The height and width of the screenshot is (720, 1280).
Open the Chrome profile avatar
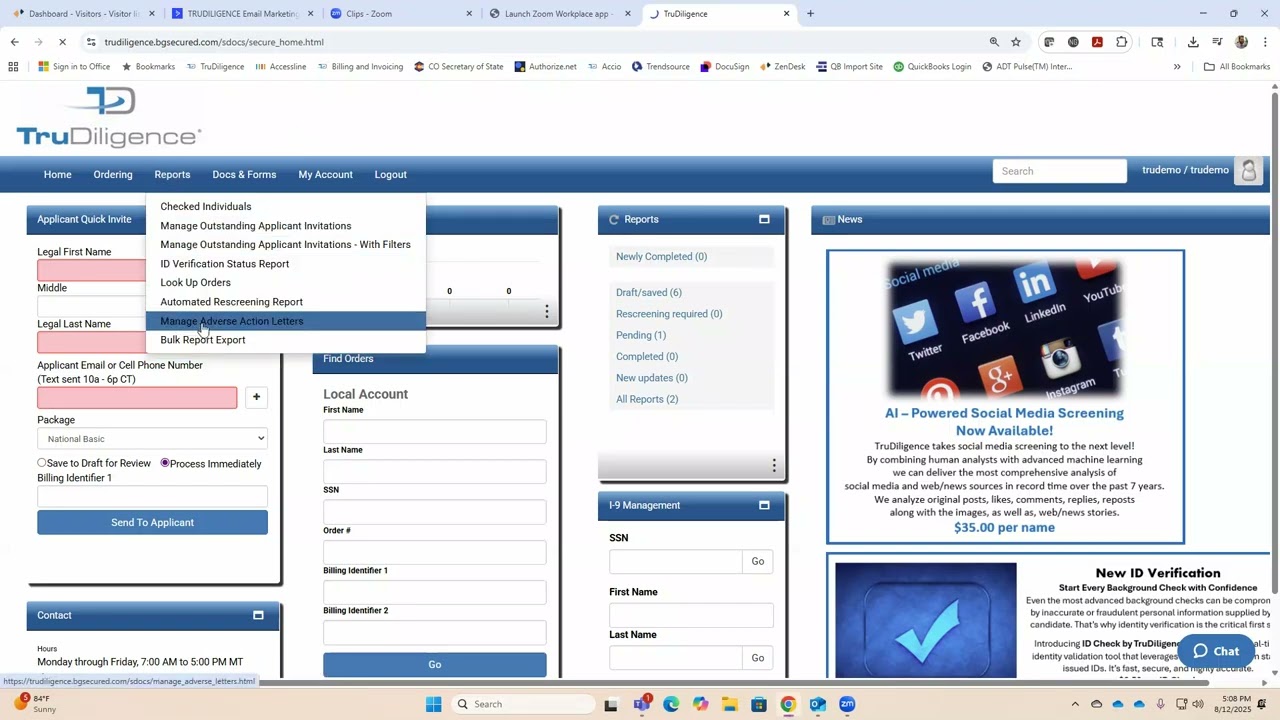(1241, 42)
